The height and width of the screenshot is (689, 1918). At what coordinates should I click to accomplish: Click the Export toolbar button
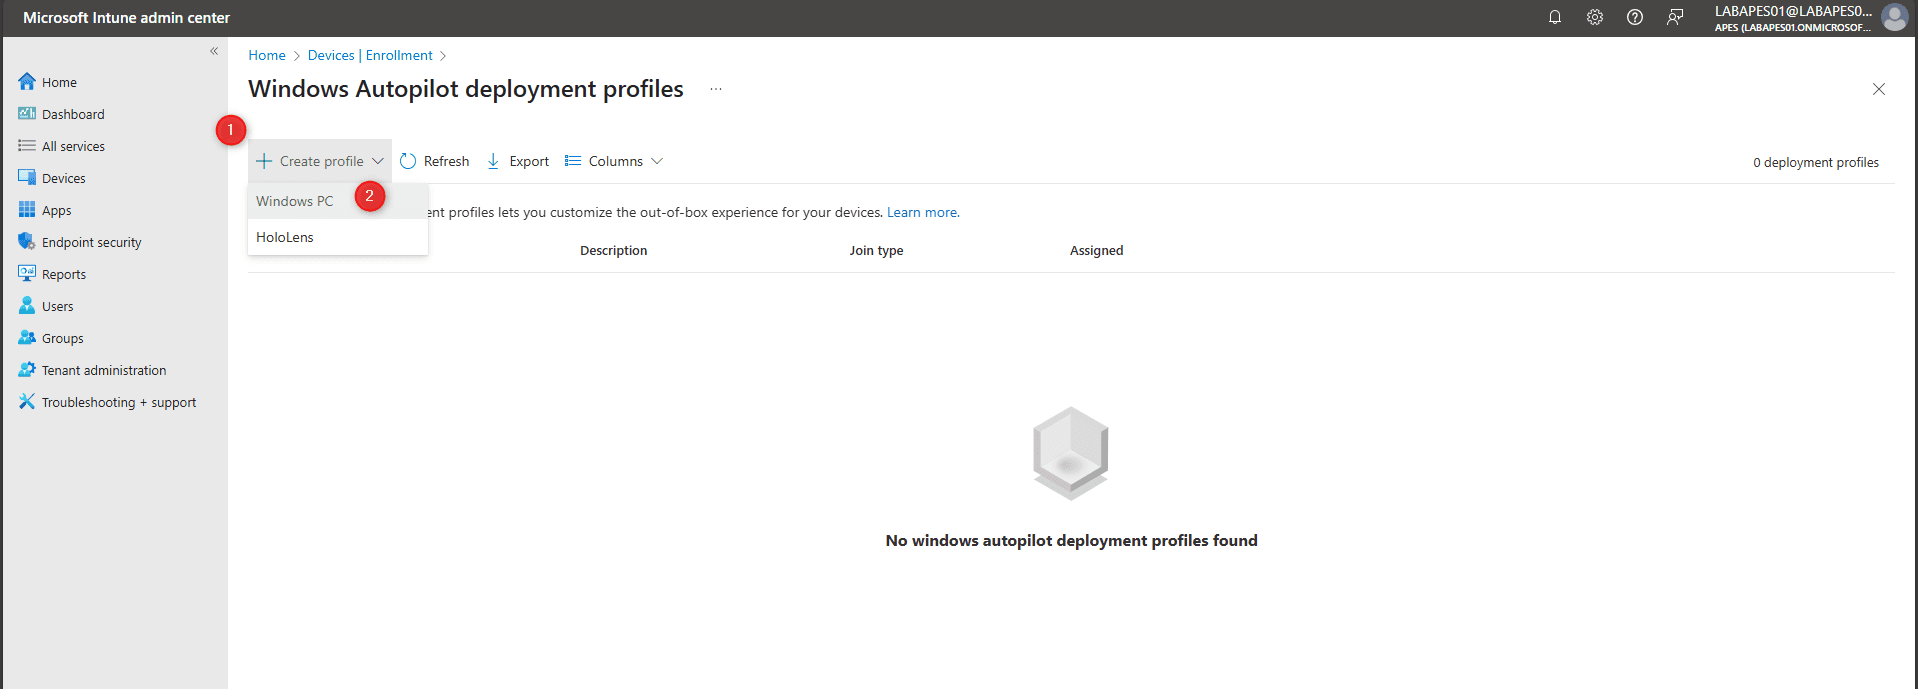tap(518, 161)
